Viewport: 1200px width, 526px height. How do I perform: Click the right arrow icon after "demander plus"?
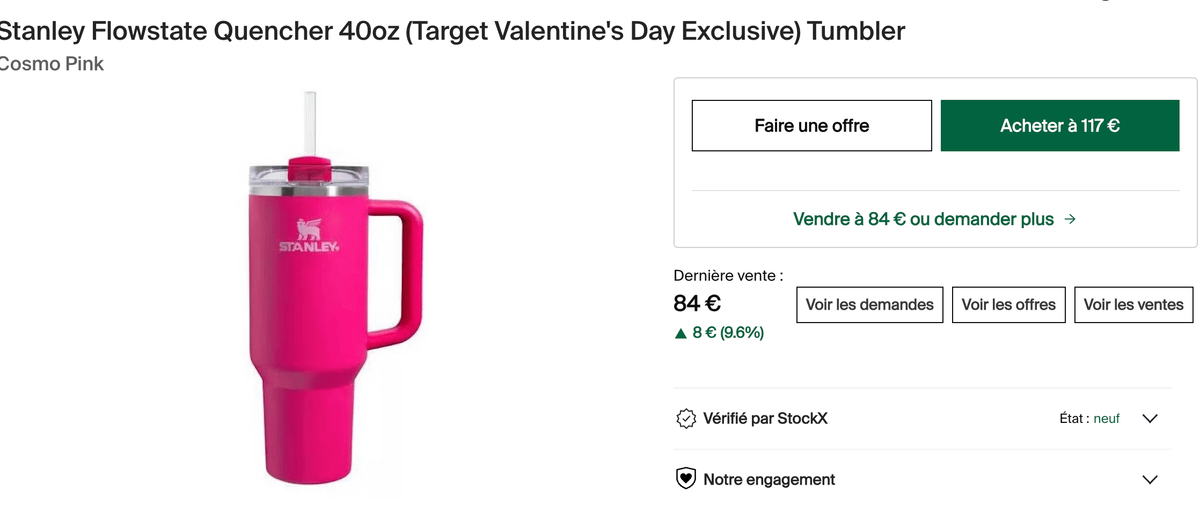(x=1070, y=219)
